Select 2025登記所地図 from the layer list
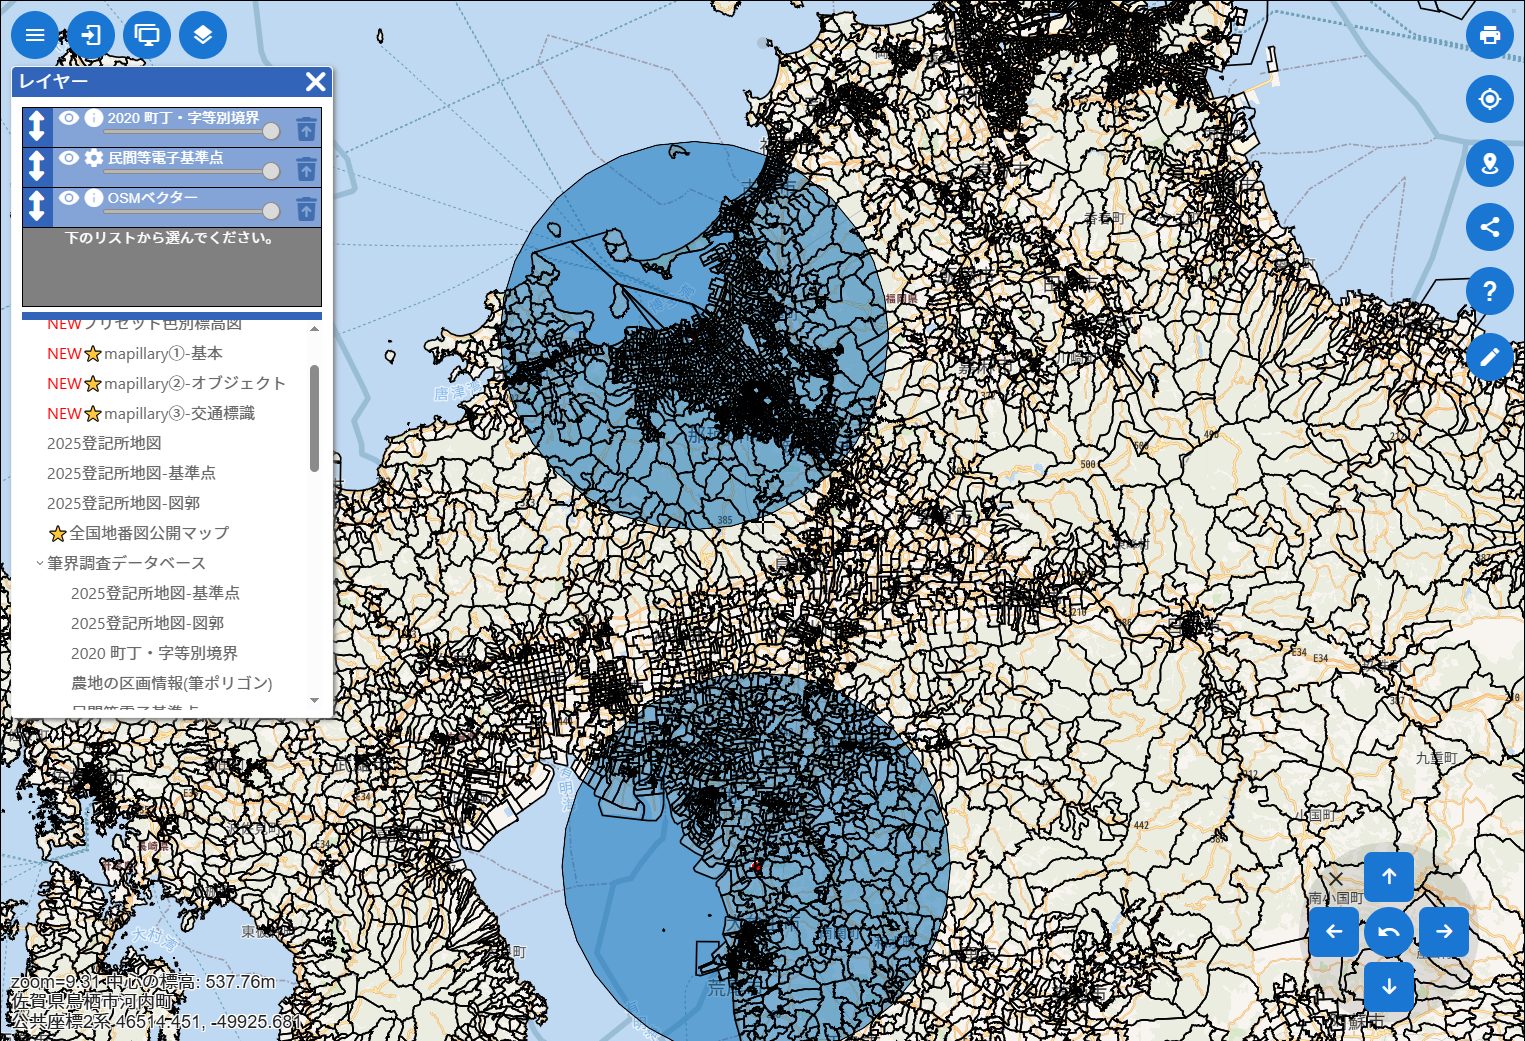This screenshot has height=1041, width=1525. tap(104, 443)
